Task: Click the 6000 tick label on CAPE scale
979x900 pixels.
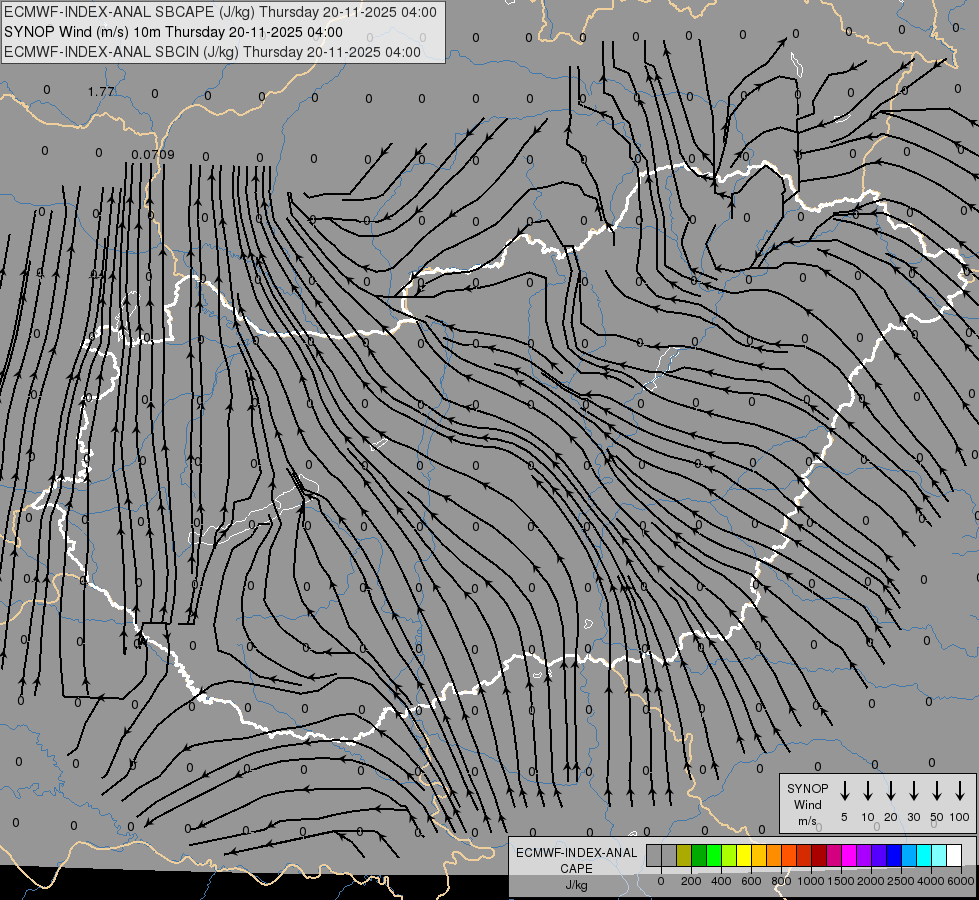Action: pos(961,881)
